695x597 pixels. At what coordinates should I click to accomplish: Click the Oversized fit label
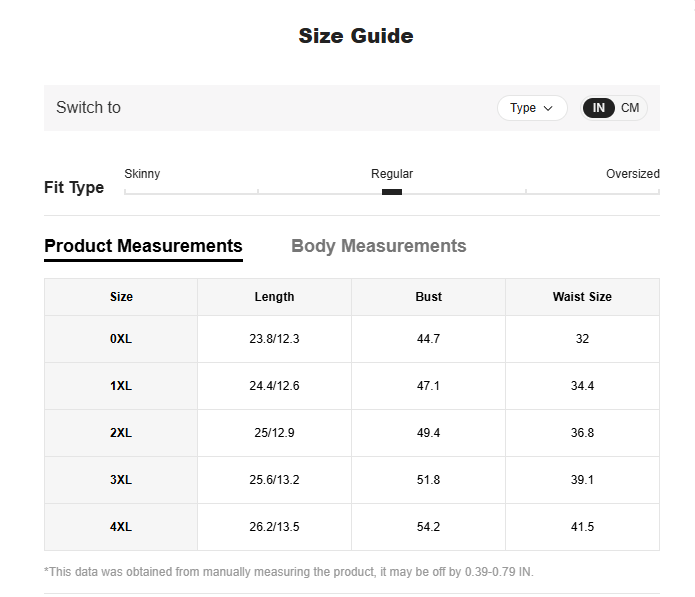633,174
